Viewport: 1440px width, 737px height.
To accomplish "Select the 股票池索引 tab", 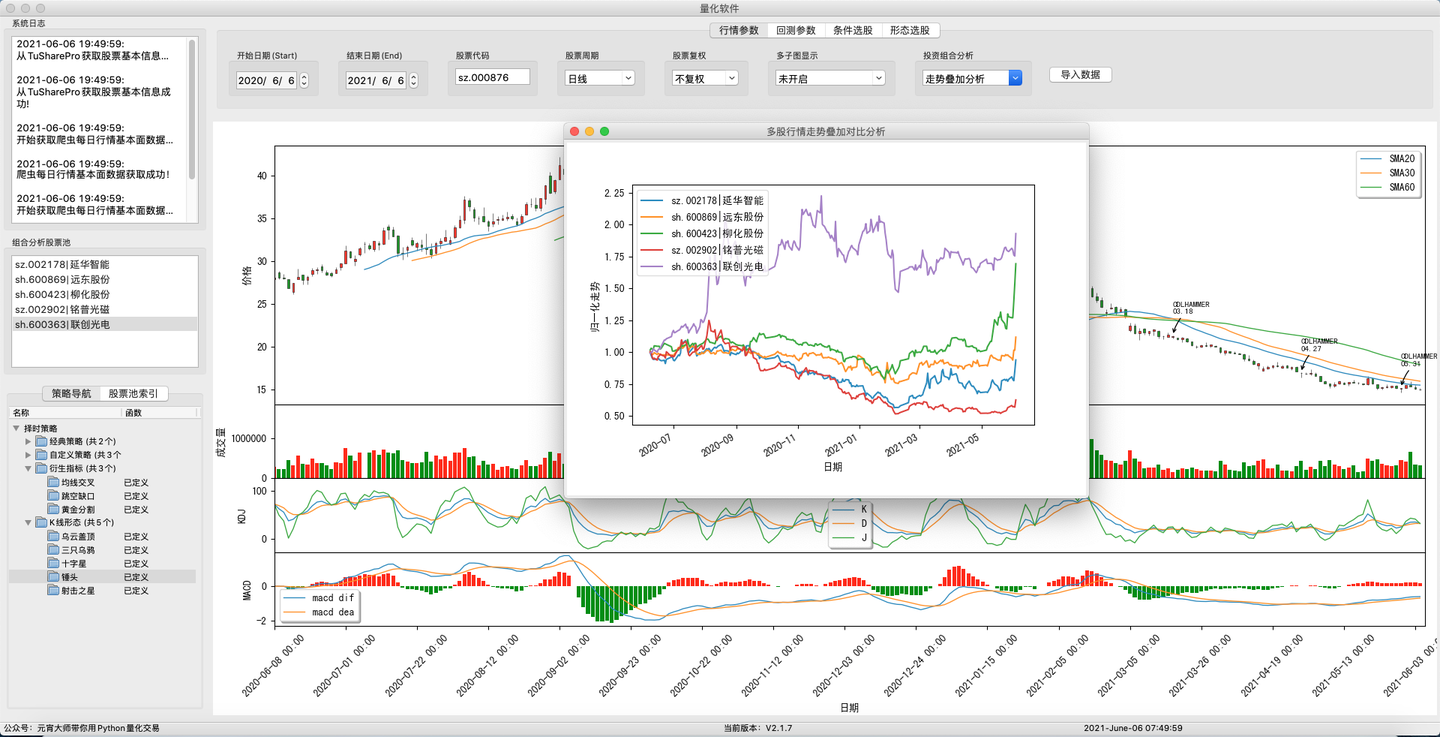I will (134, 393).
